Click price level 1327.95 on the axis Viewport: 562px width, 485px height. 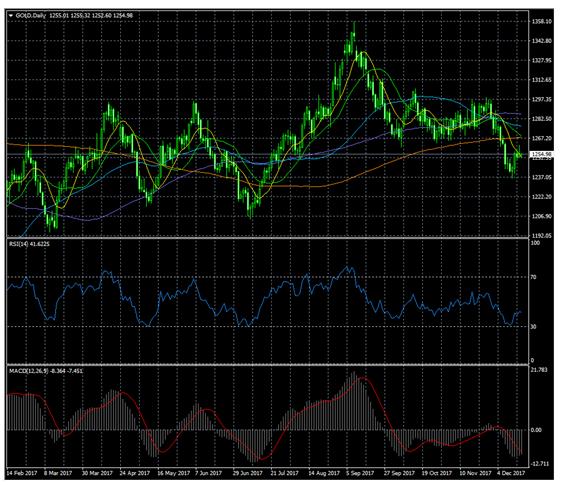(542, 61)
